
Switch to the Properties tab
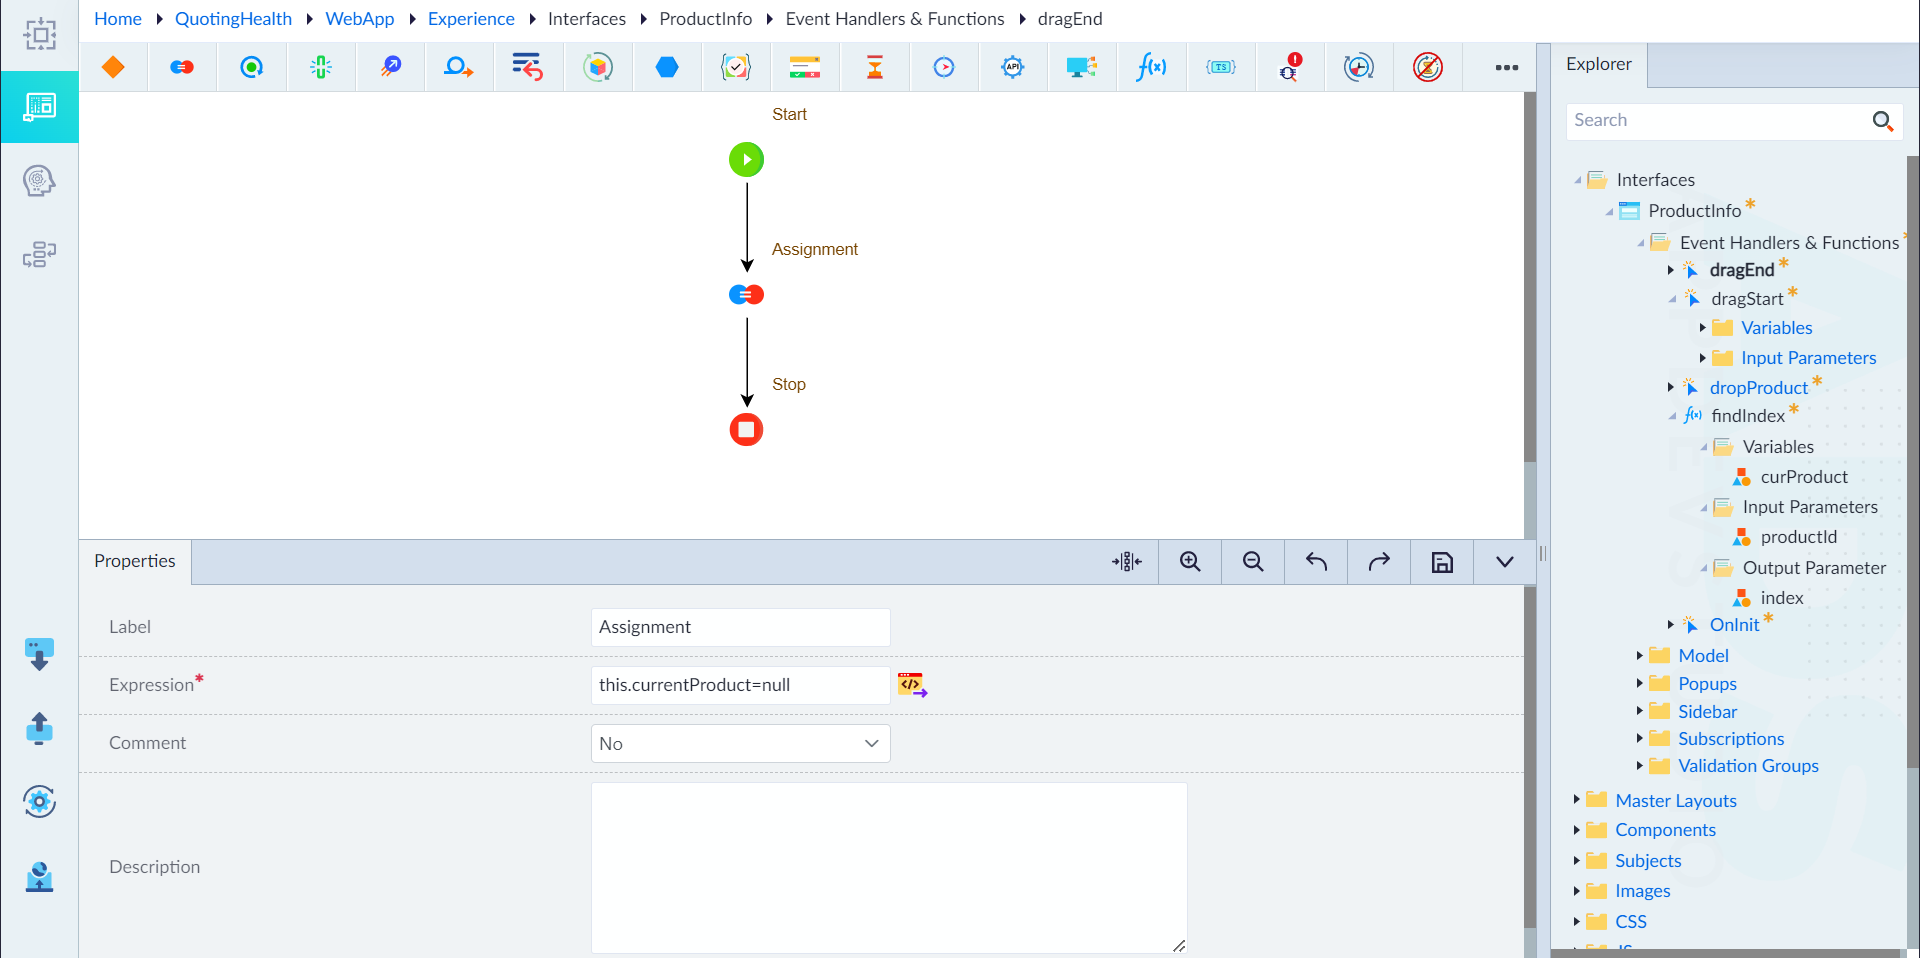(135, 562)
